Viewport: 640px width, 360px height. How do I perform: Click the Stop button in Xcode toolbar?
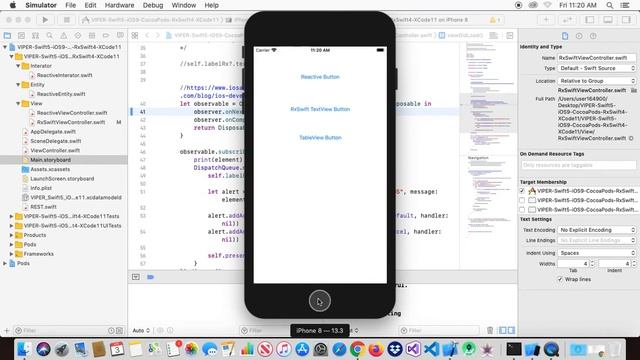click(x=67, y=20)
